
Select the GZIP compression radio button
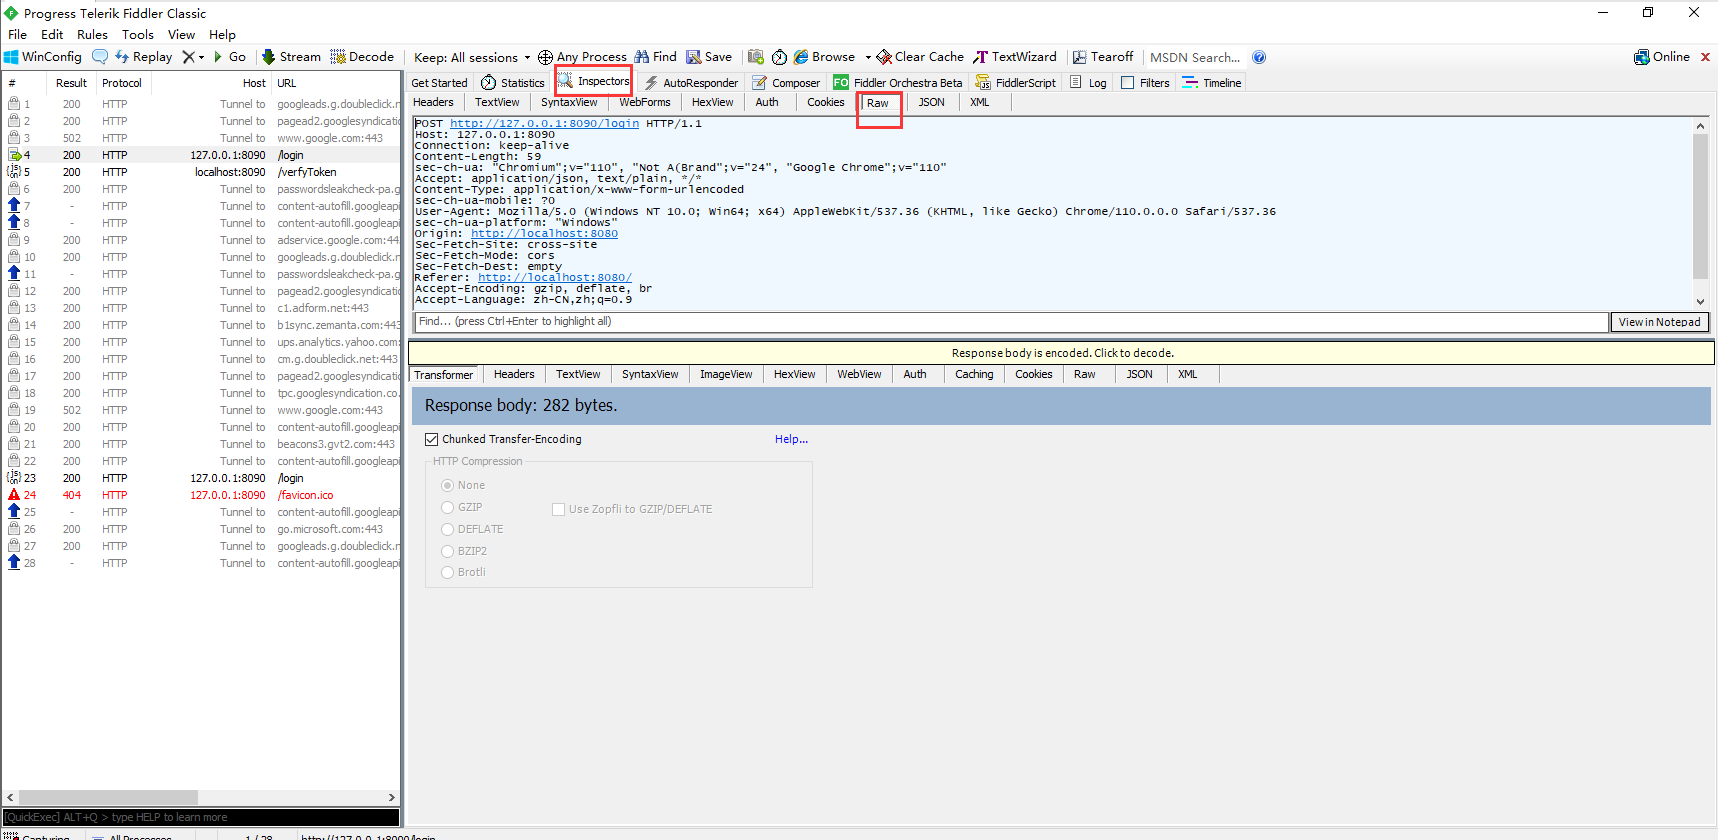click(448, 507)
